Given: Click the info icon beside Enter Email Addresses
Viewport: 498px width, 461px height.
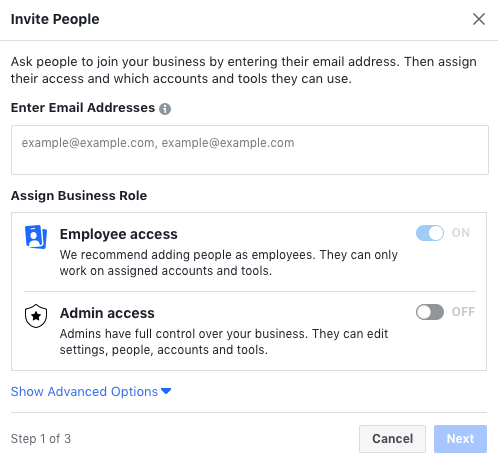Looking at the screenshot, I should pos(165,109).
